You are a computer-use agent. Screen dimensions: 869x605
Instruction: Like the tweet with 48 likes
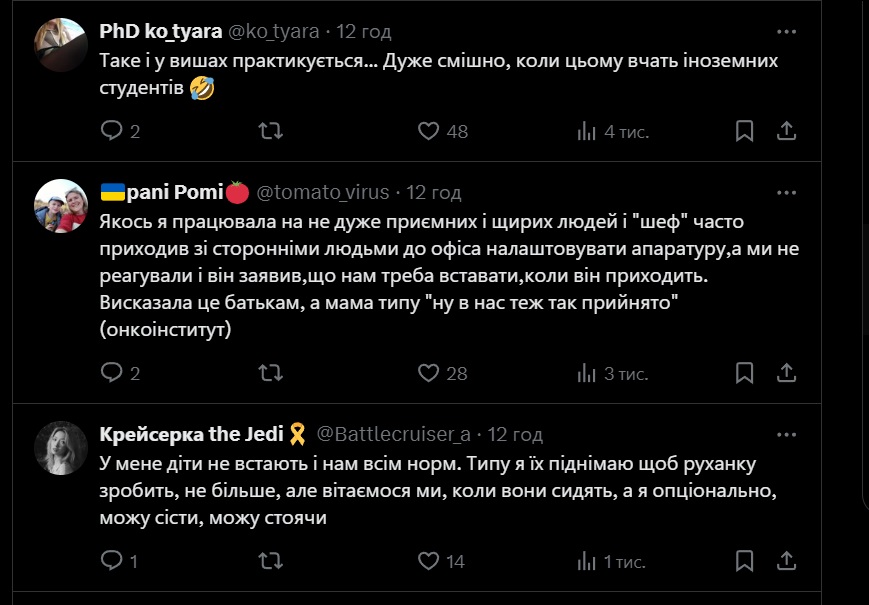tap(429, 131)
